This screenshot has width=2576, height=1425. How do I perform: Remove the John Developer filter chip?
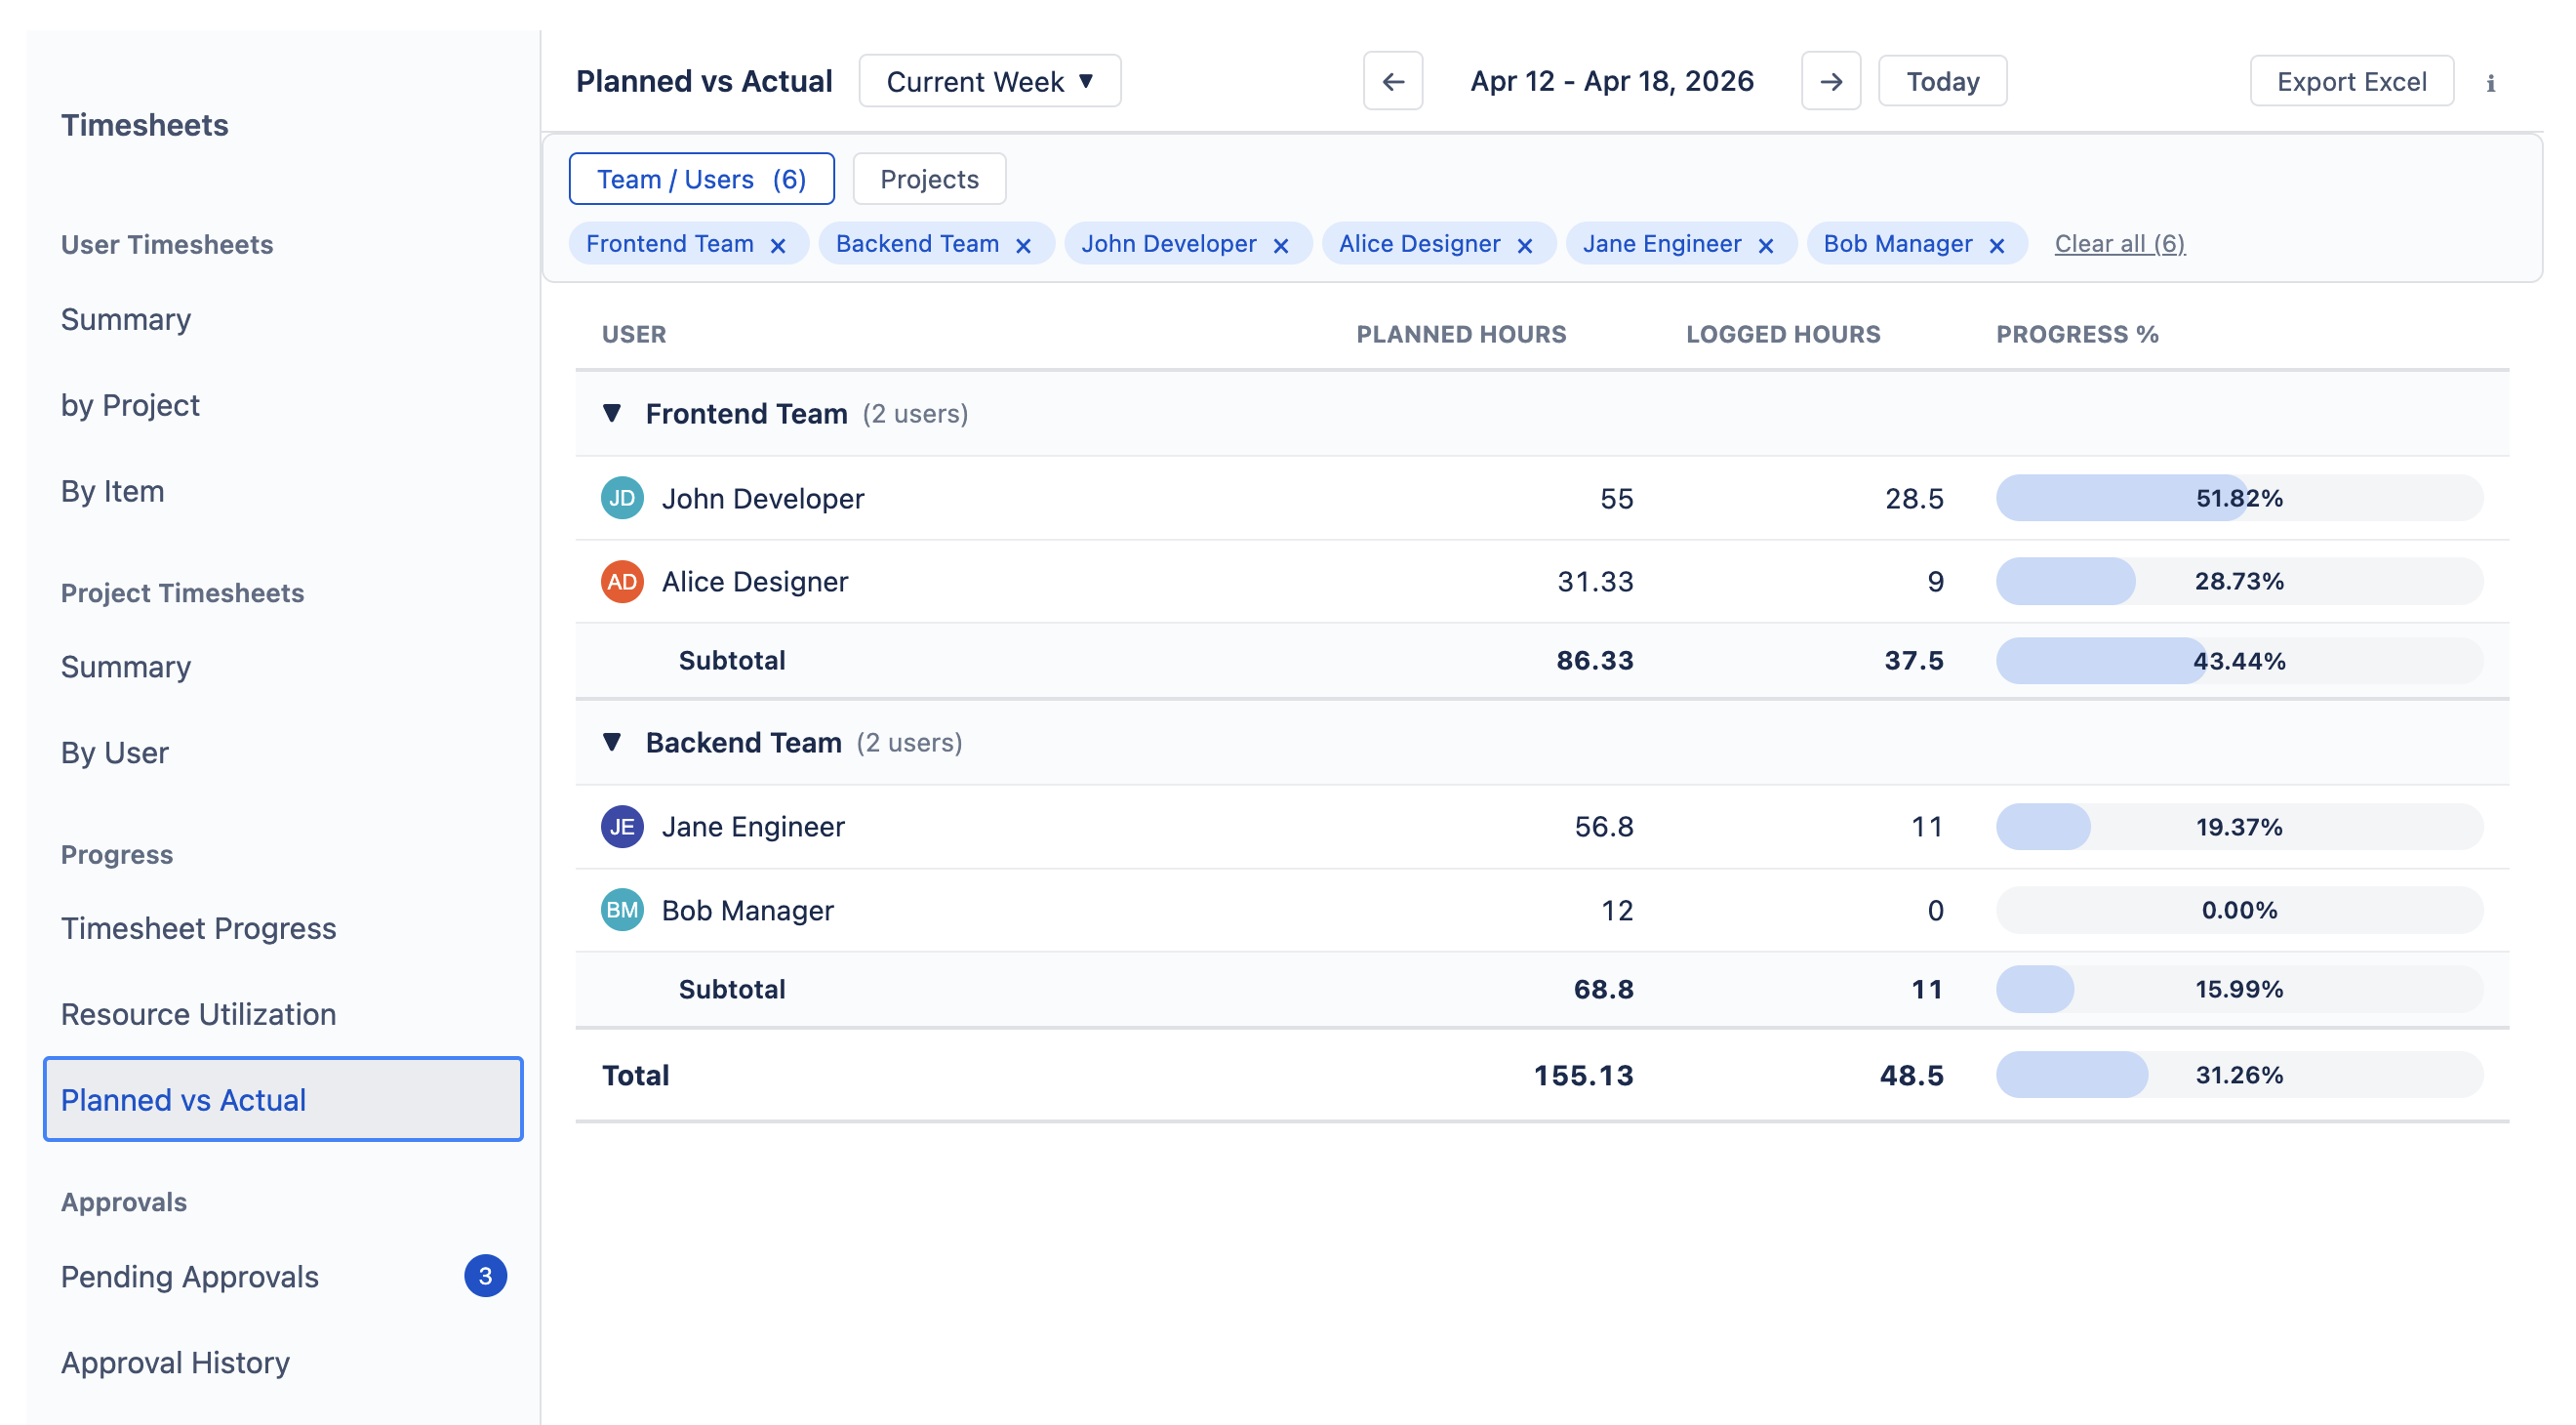1283,243
